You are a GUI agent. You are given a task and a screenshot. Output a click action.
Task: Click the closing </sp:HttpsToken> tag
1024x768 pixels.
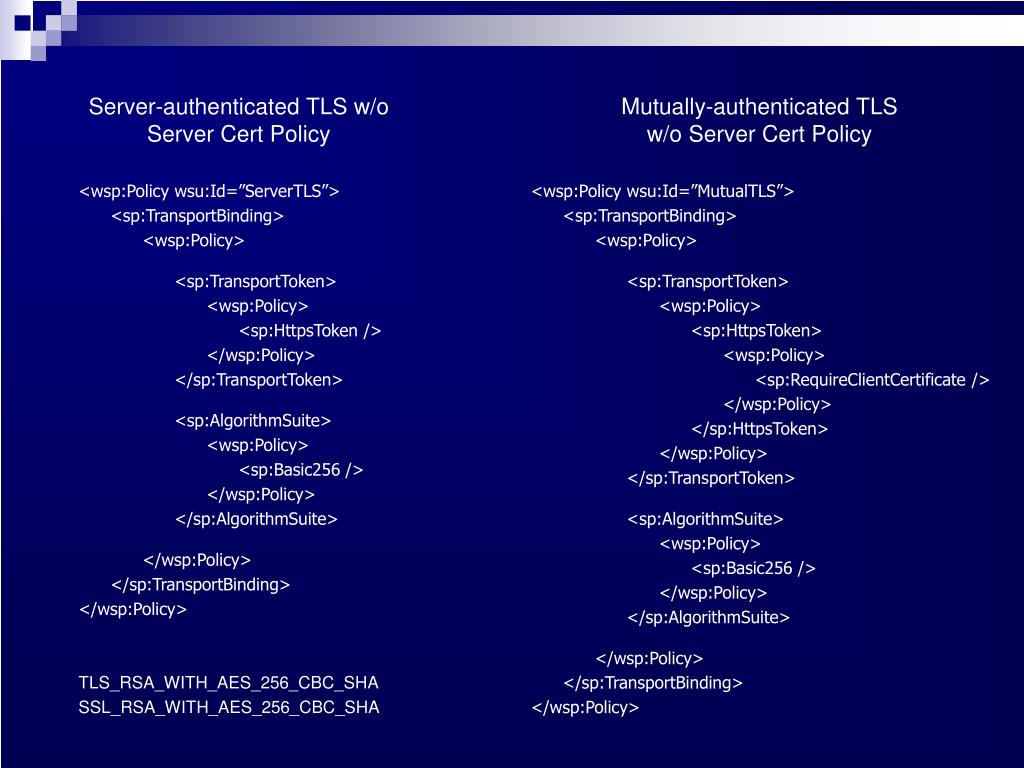click(759, 429)
